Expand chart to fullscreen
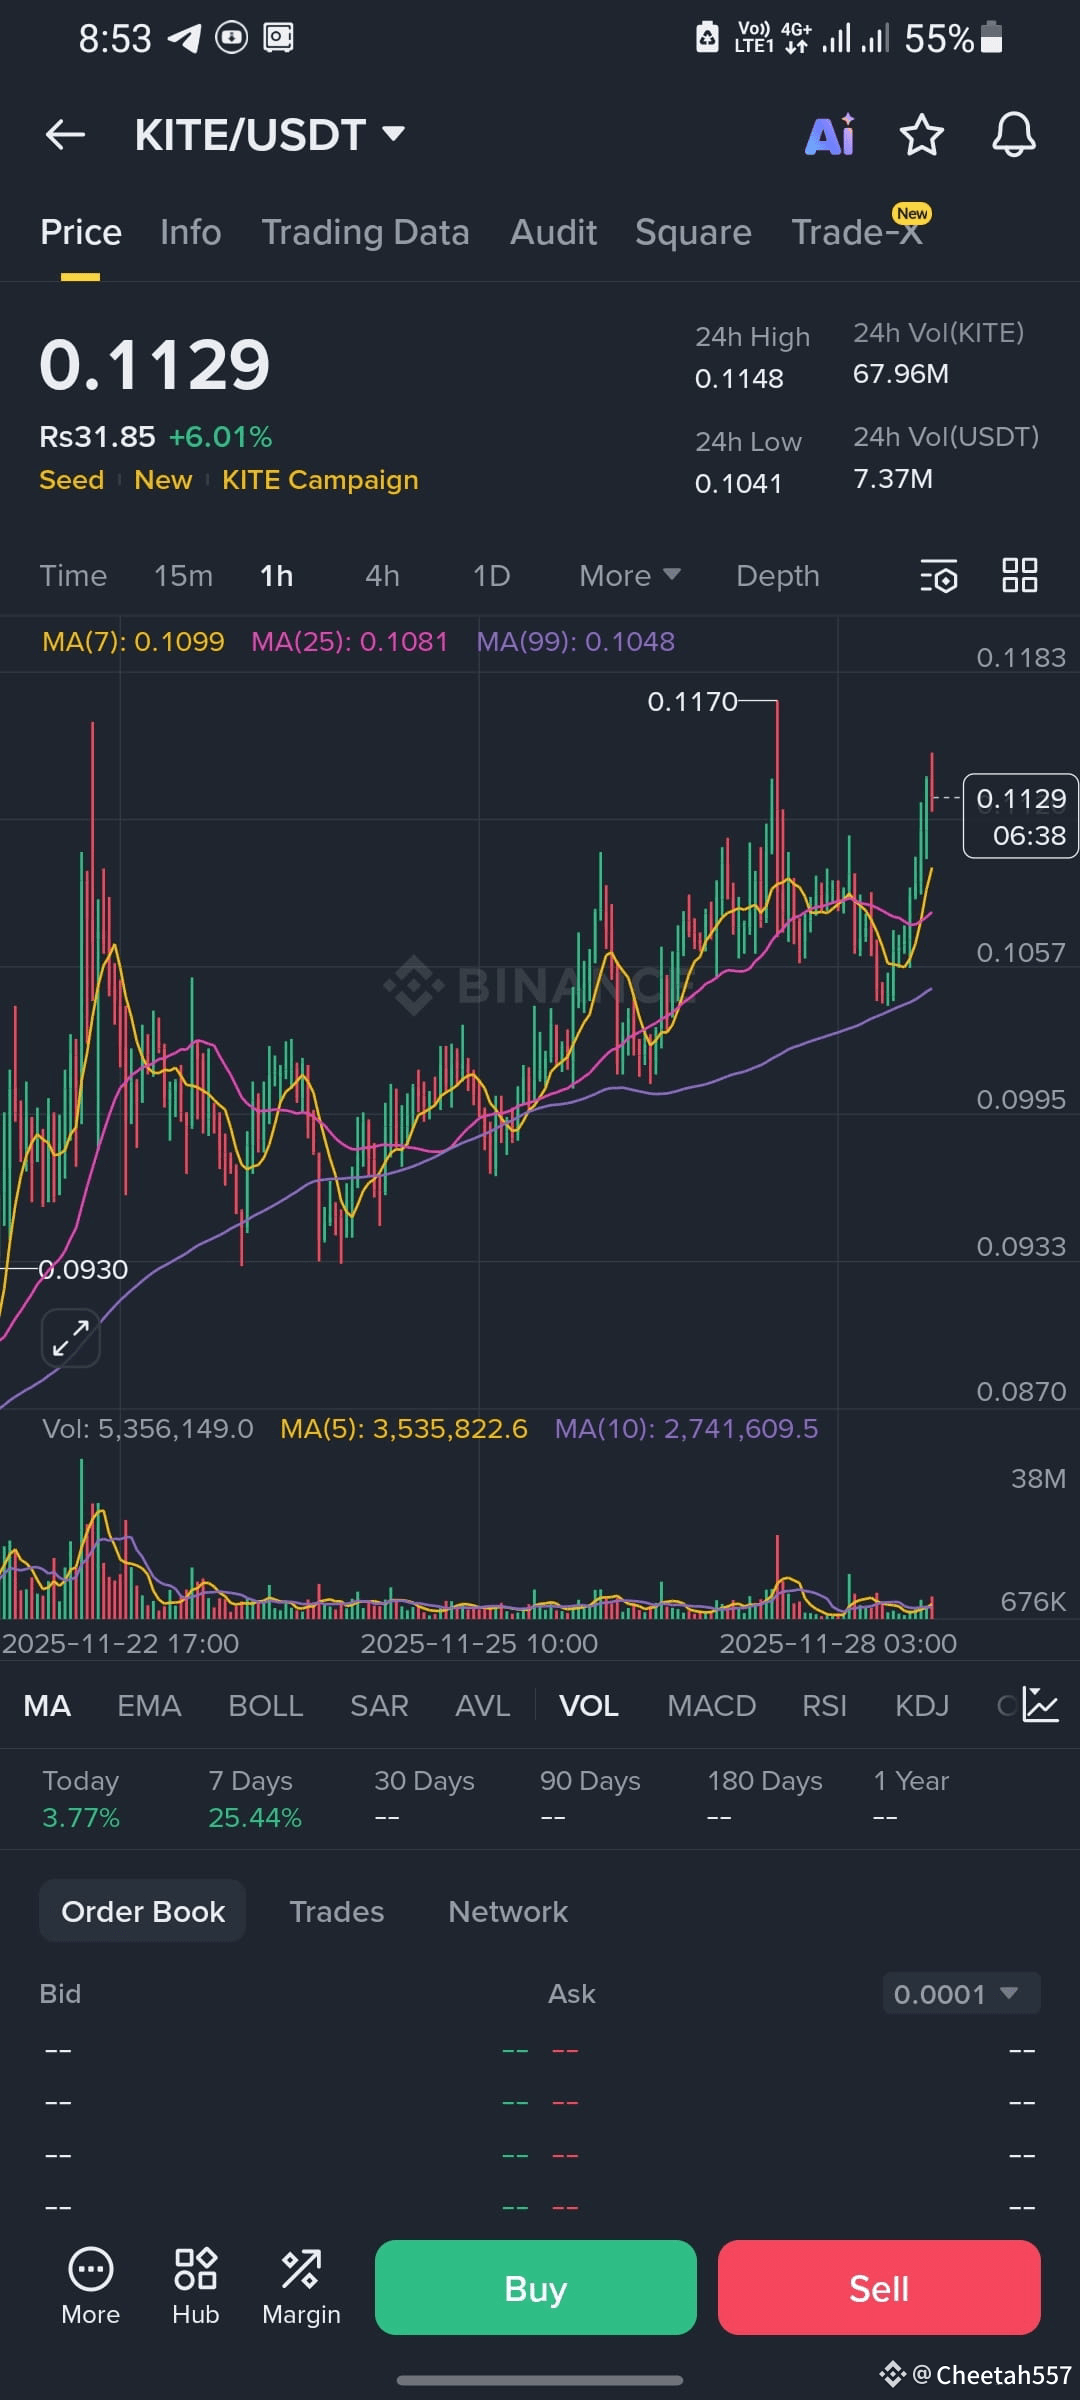Image resolution: width=1080 pixels, height=2400 pixels. [70, 1338]
